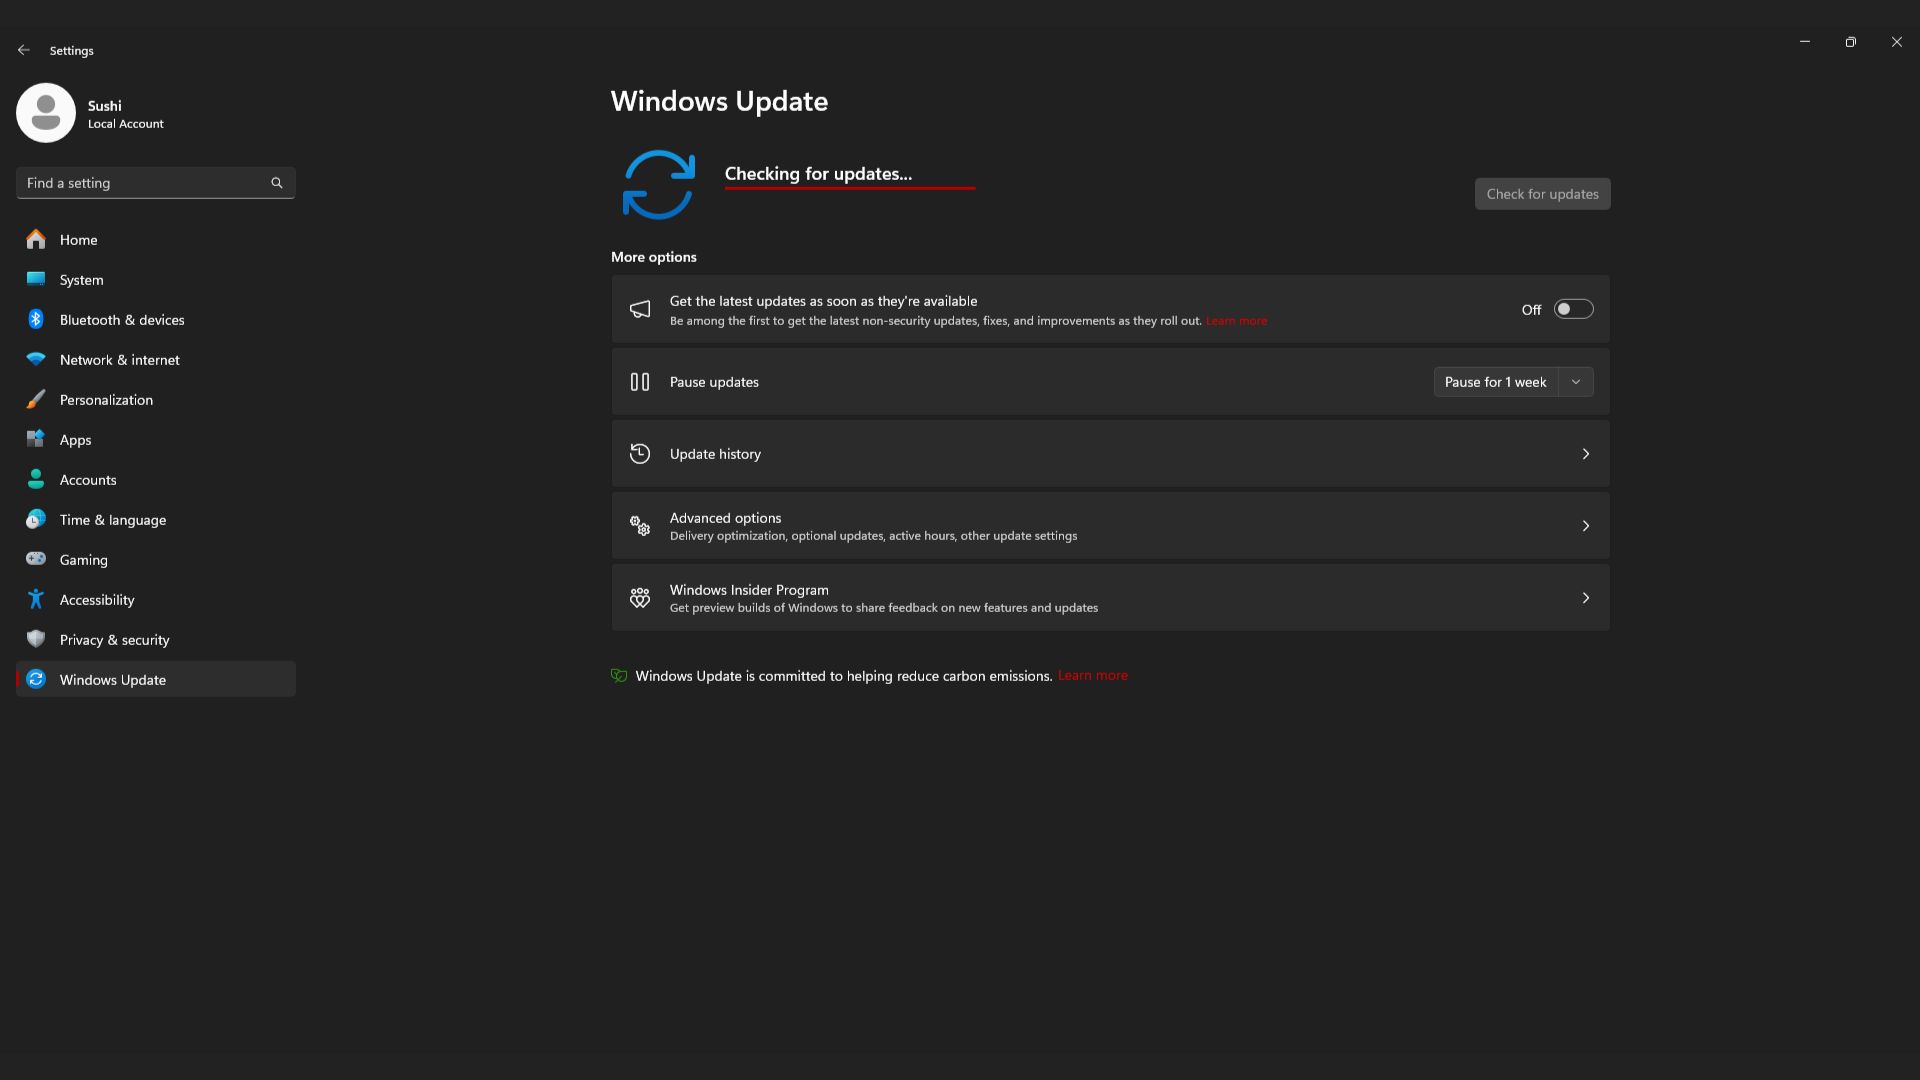This screenshot has height=1080, width=1920.
Task: Click the Accessibility figure icon
Action: coord(36,599)
